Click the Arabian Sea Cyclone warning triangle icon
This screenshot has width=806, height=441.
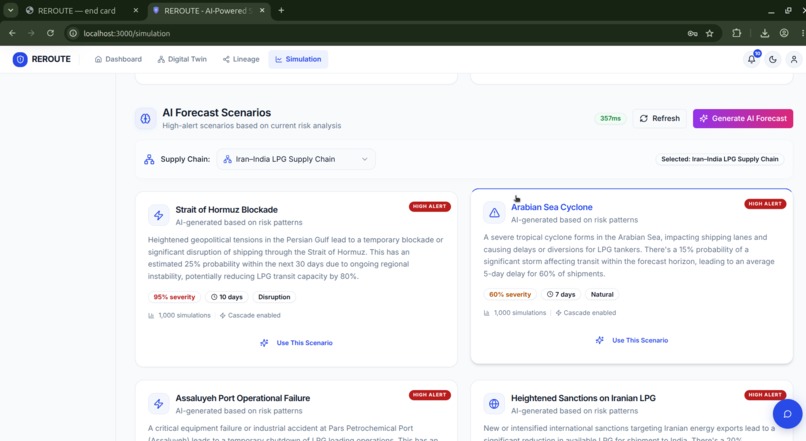(494, 213)
